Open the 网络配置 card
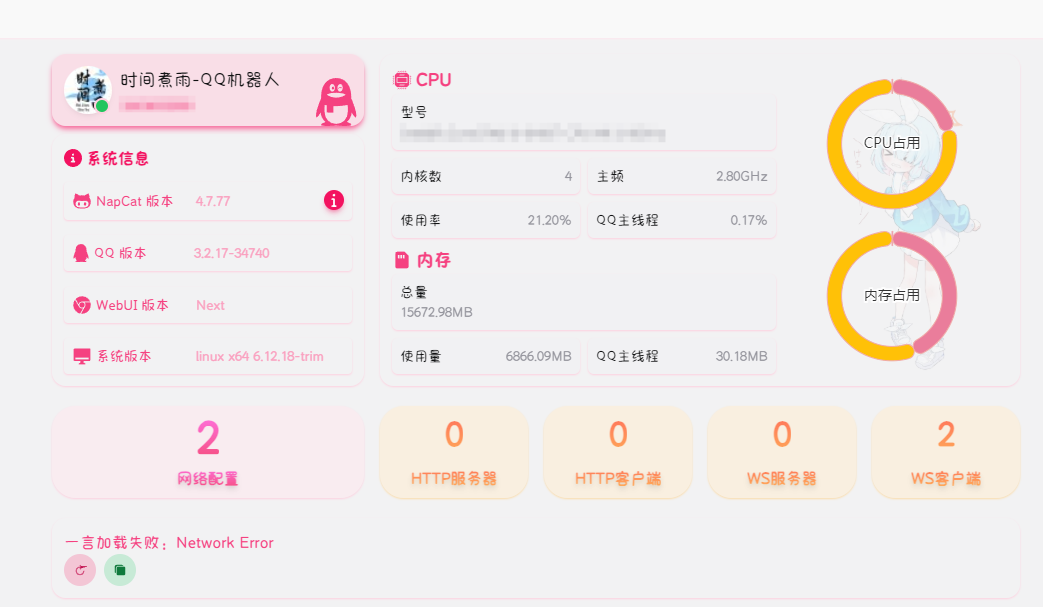Viewport: 1043px width, 607px height. 208,453
